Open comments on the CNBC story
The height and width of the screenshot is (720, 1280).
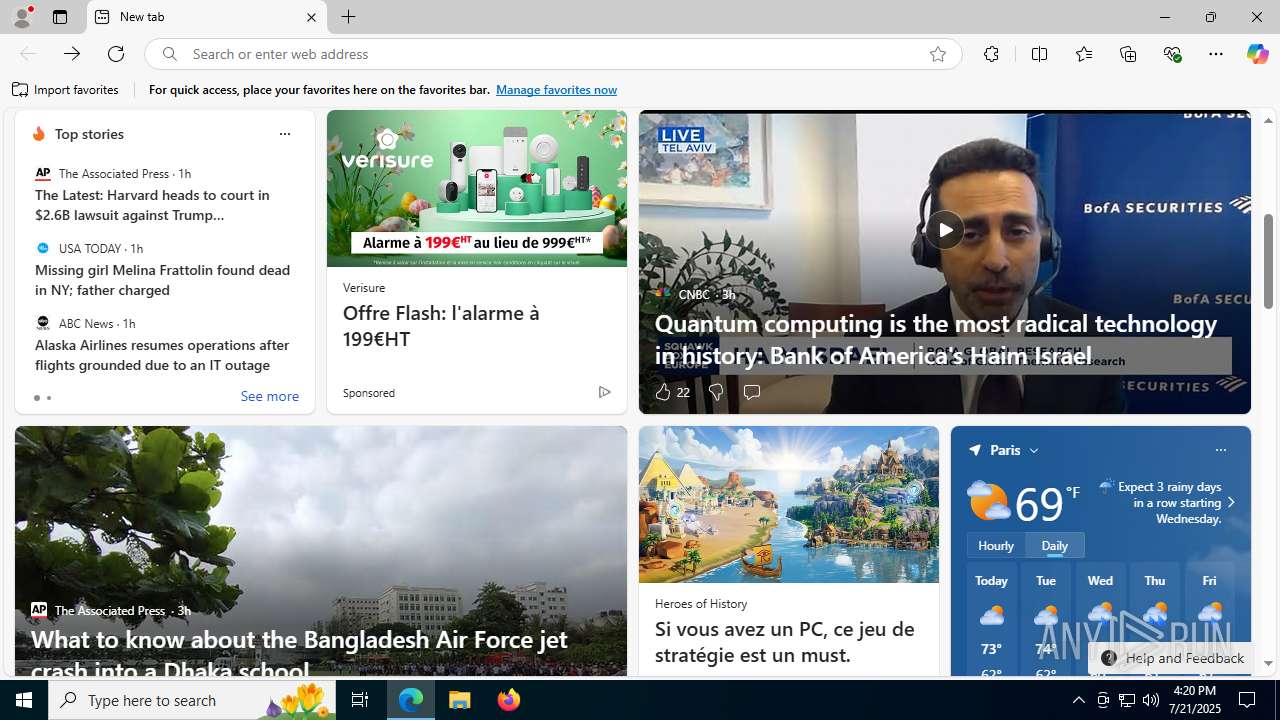(x=751, y=392)
